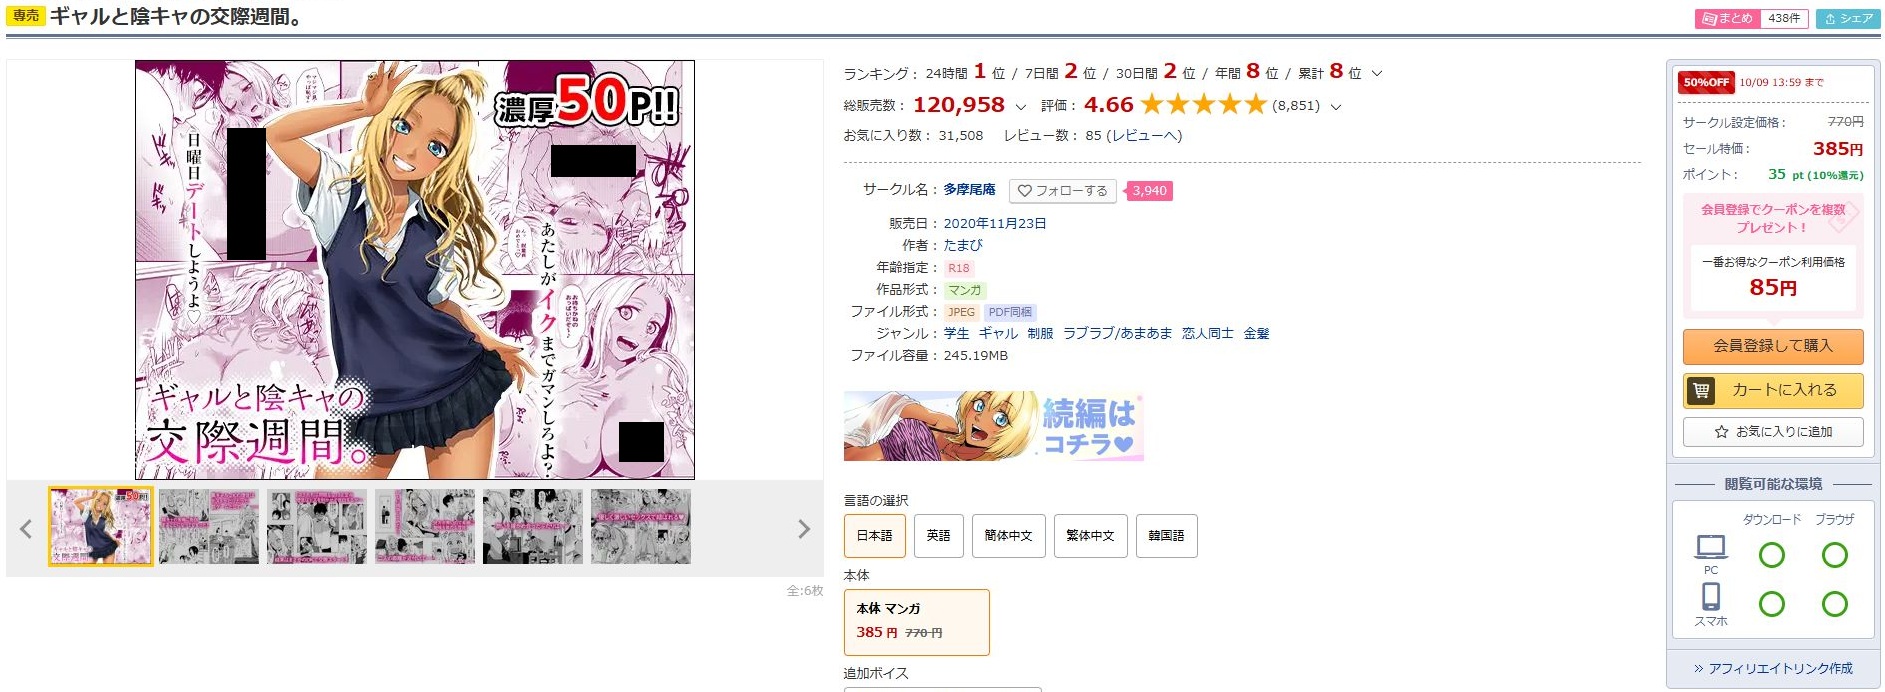The image size is (1885, 692).
Task: Select the 本体 マンガ 385円 option
Action: [x=917, y=622]
